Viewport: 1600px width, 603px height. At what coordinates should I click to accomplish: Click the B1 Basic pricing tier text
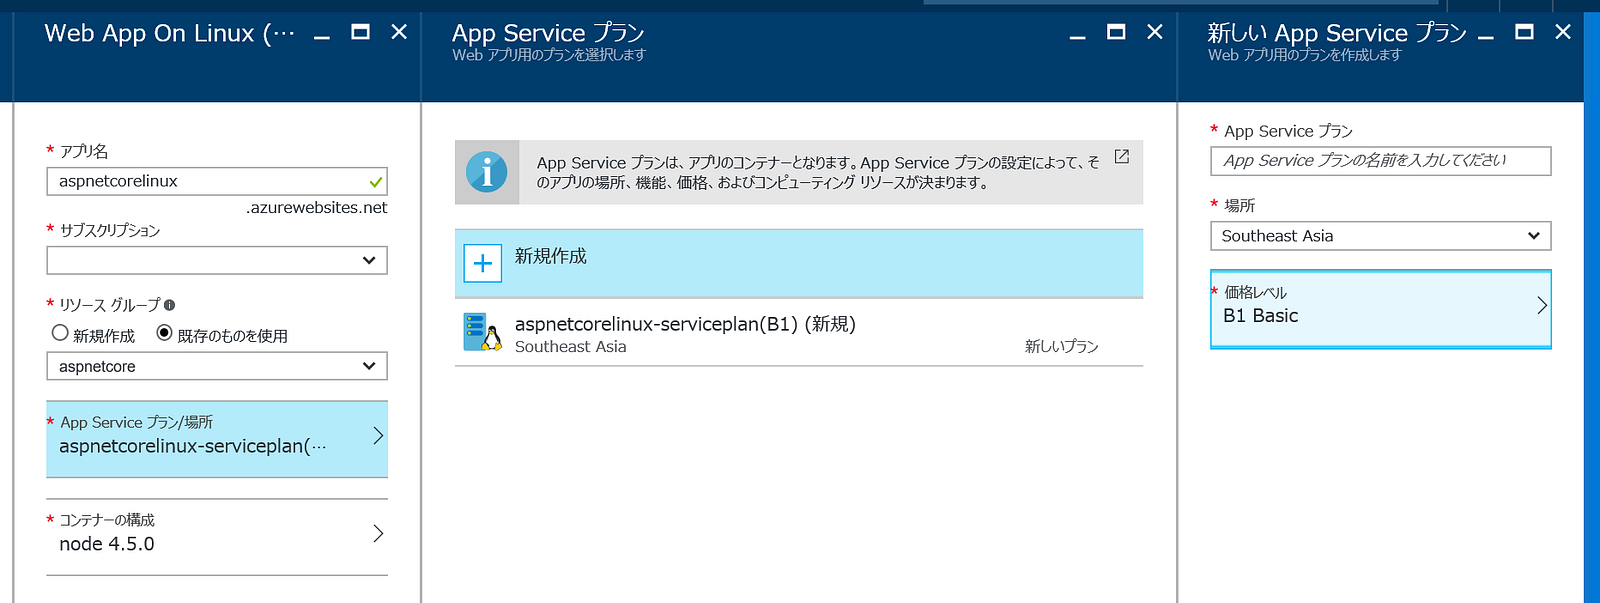(x=1260, y=316)
